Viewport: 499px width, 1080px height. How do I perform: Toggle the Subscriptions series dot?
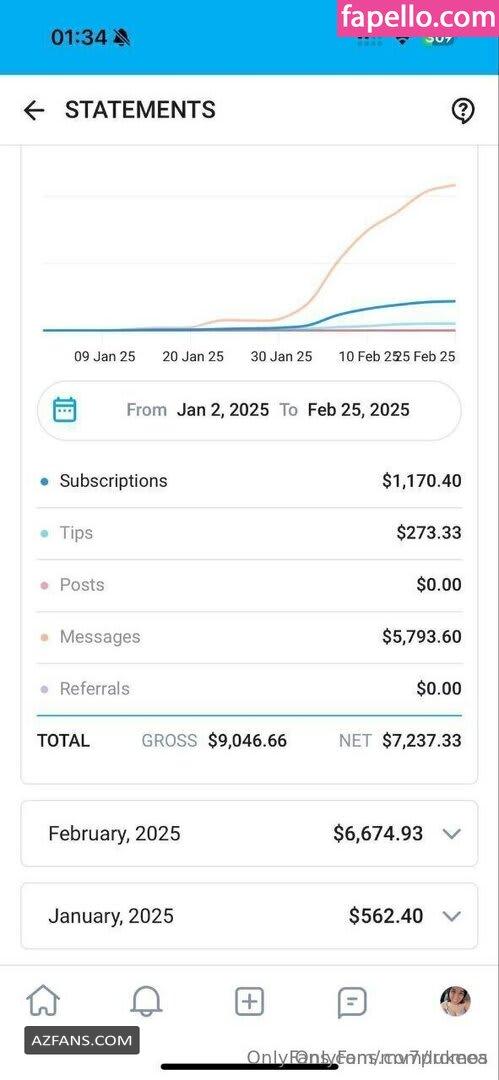coord(45,481)
